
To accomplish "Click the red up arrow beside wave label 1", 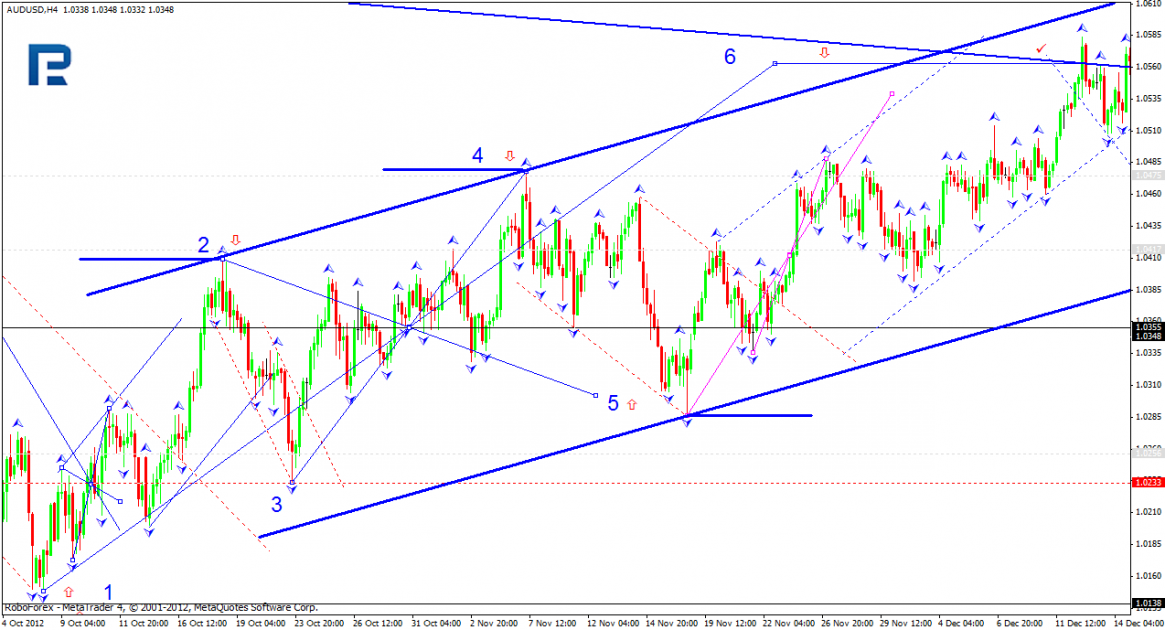I will (x=69, y=592).
